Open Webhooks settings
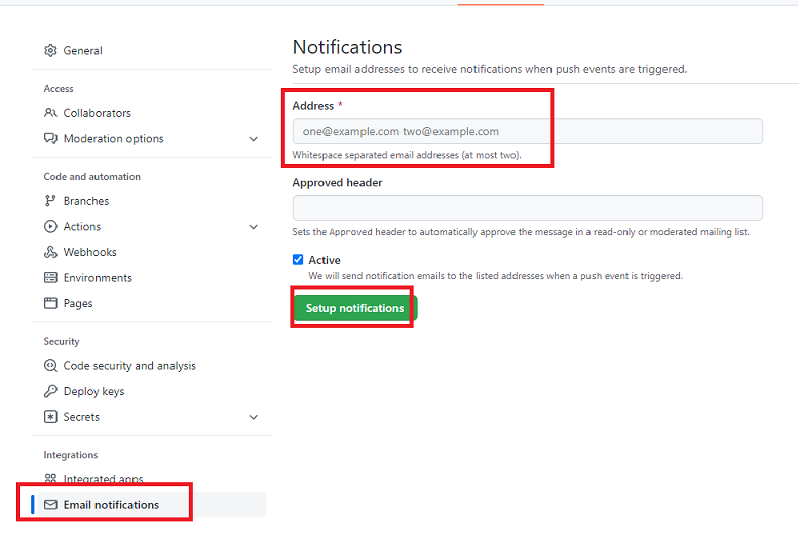 pyautogui.click(x=90, y=252)
